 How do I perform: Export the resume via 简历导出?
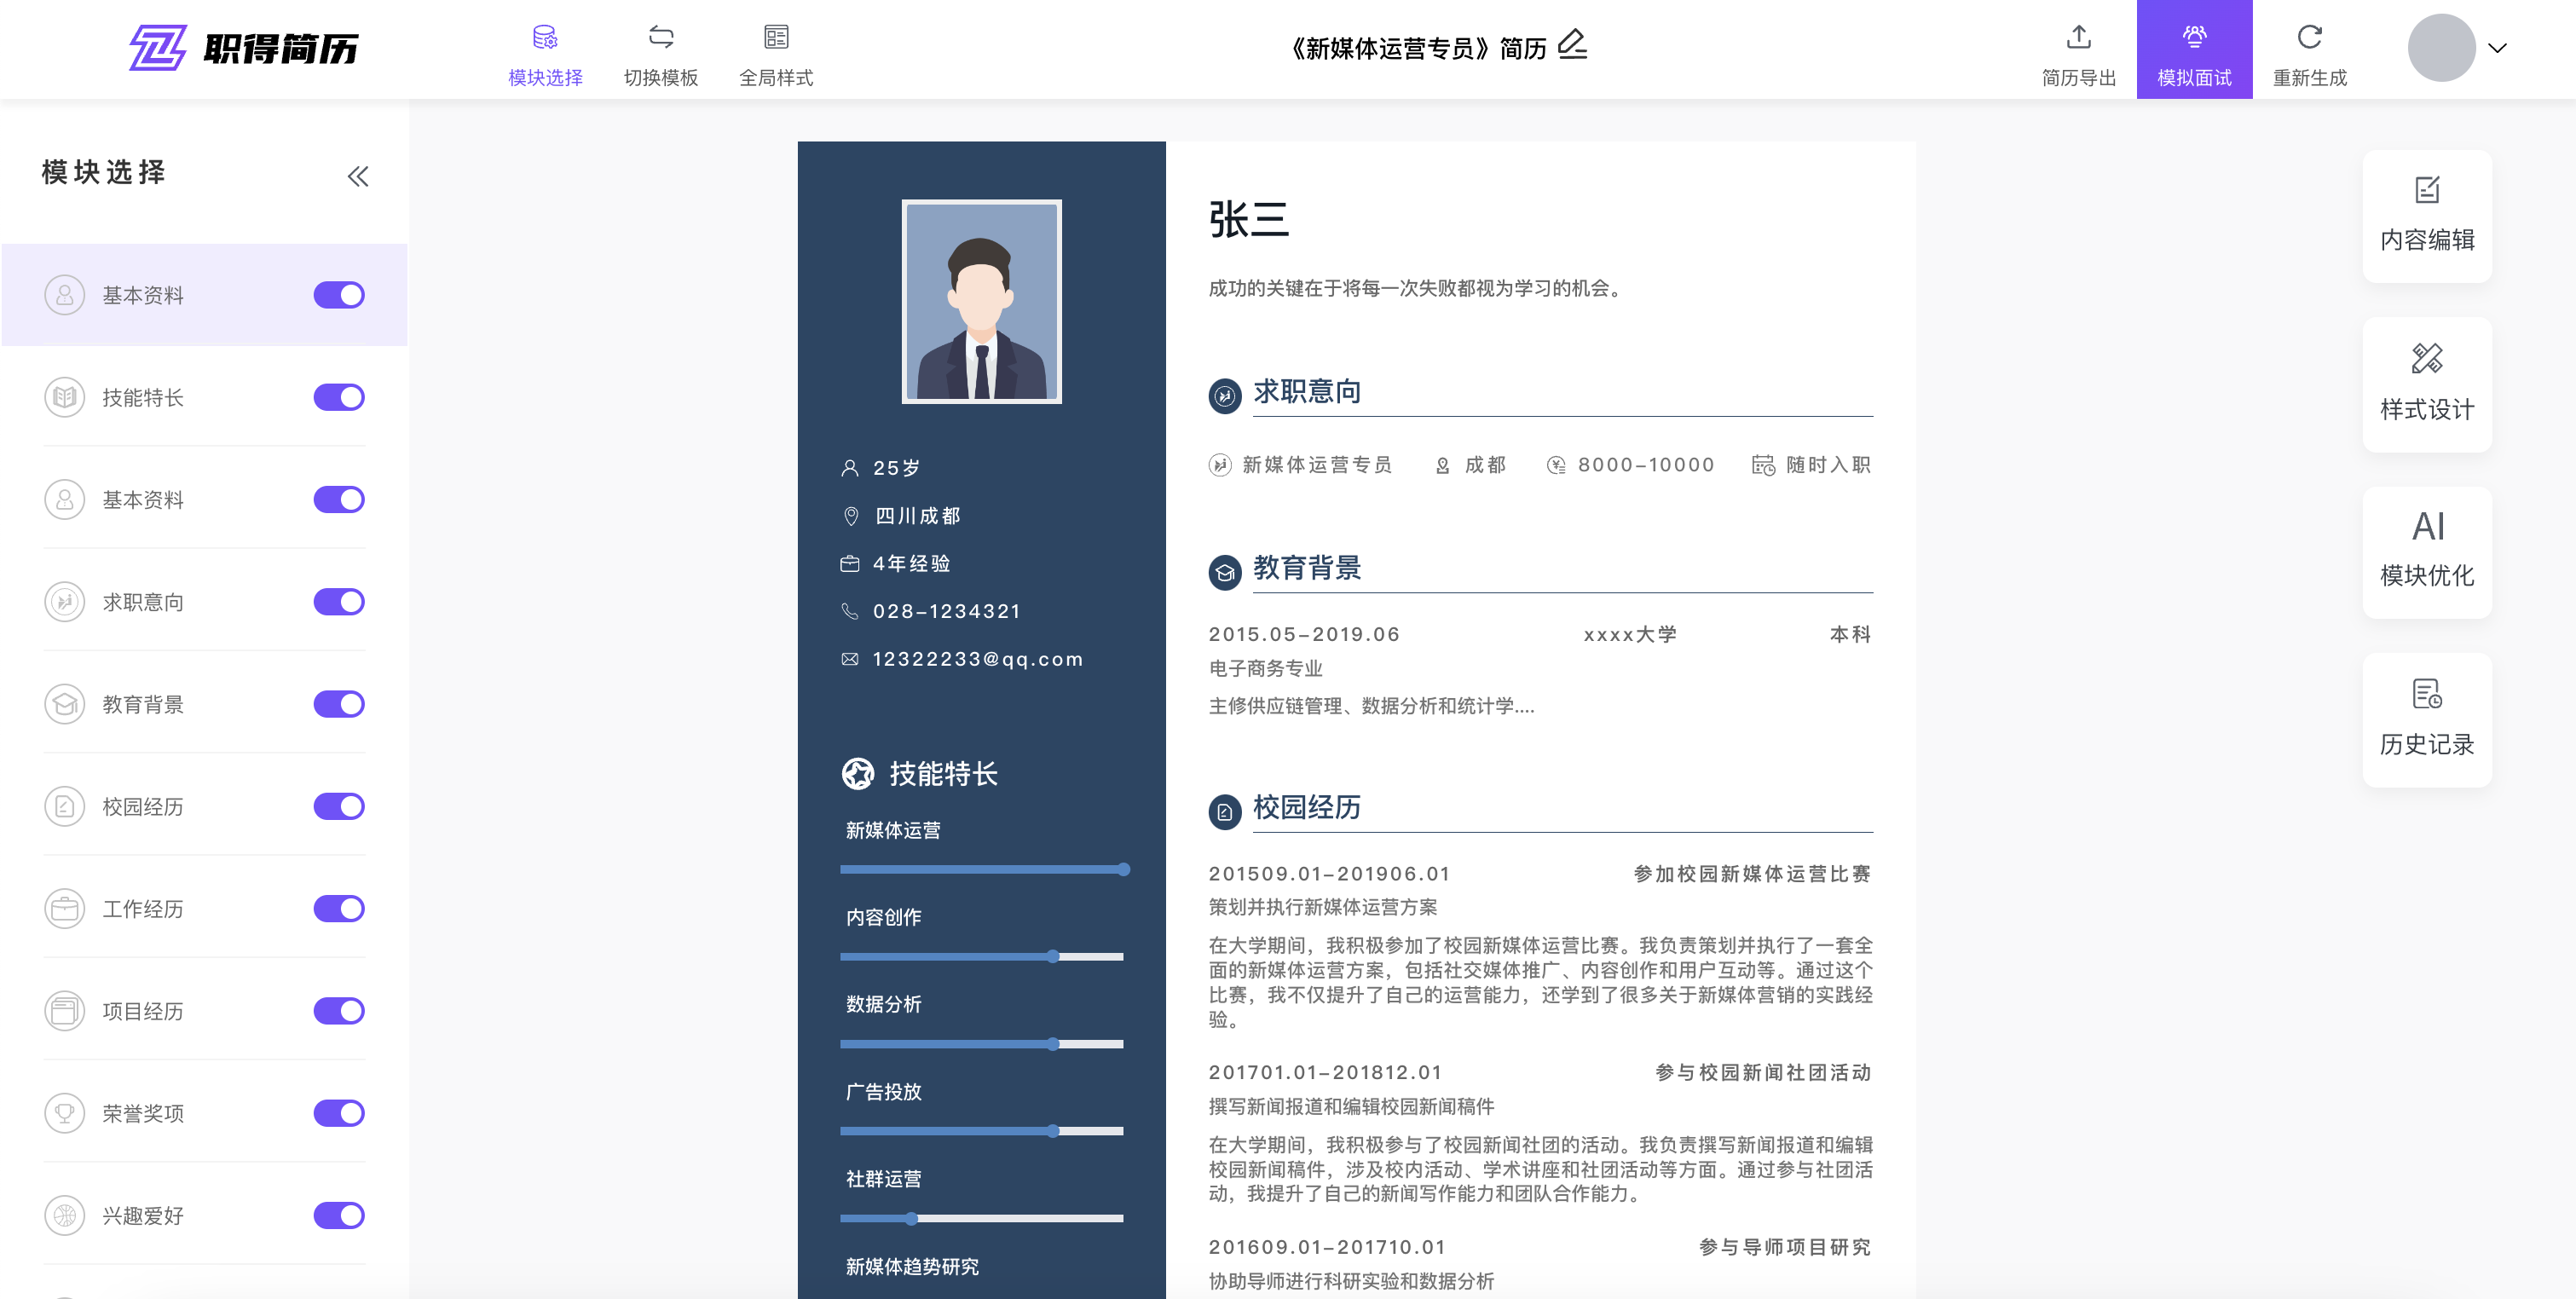2079,50
